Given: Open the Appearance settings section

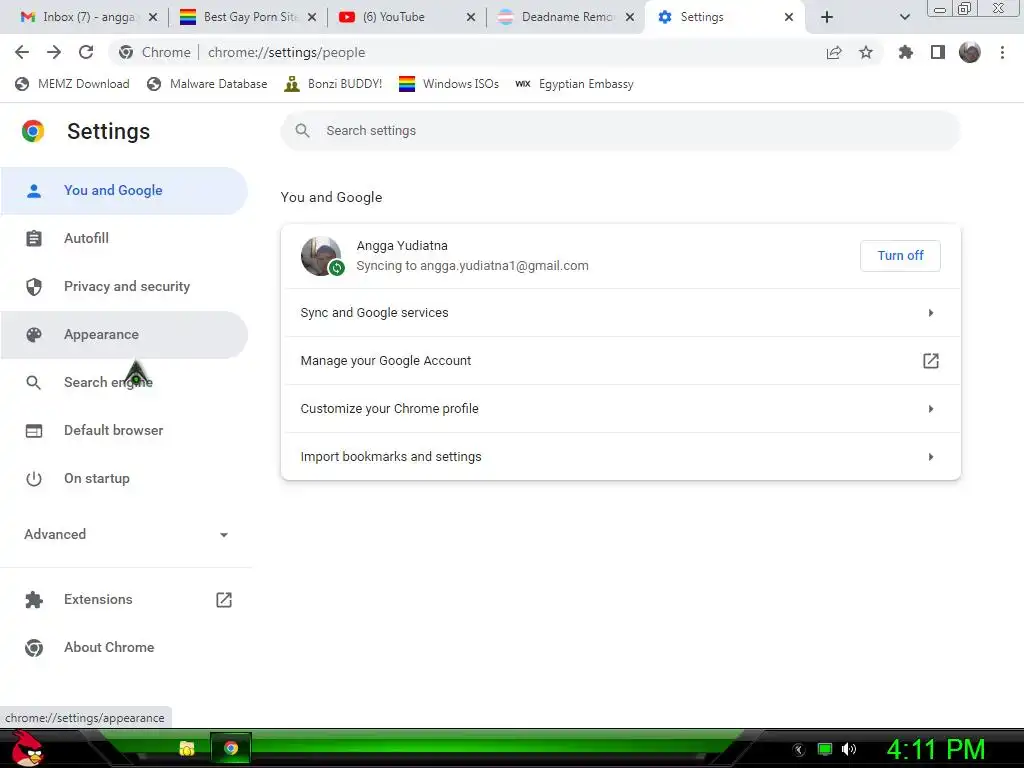Looking at the screenshot, I should tap(124, 334).
